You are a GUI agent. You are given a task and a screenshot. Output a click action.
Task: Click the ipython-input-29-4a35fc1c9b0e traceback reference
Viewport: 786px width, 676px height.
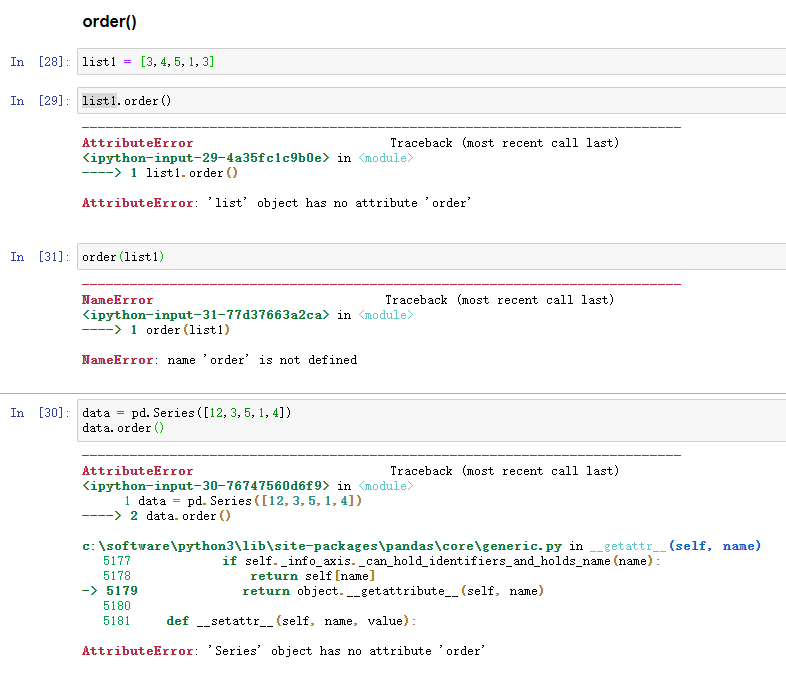coord(205,158)
